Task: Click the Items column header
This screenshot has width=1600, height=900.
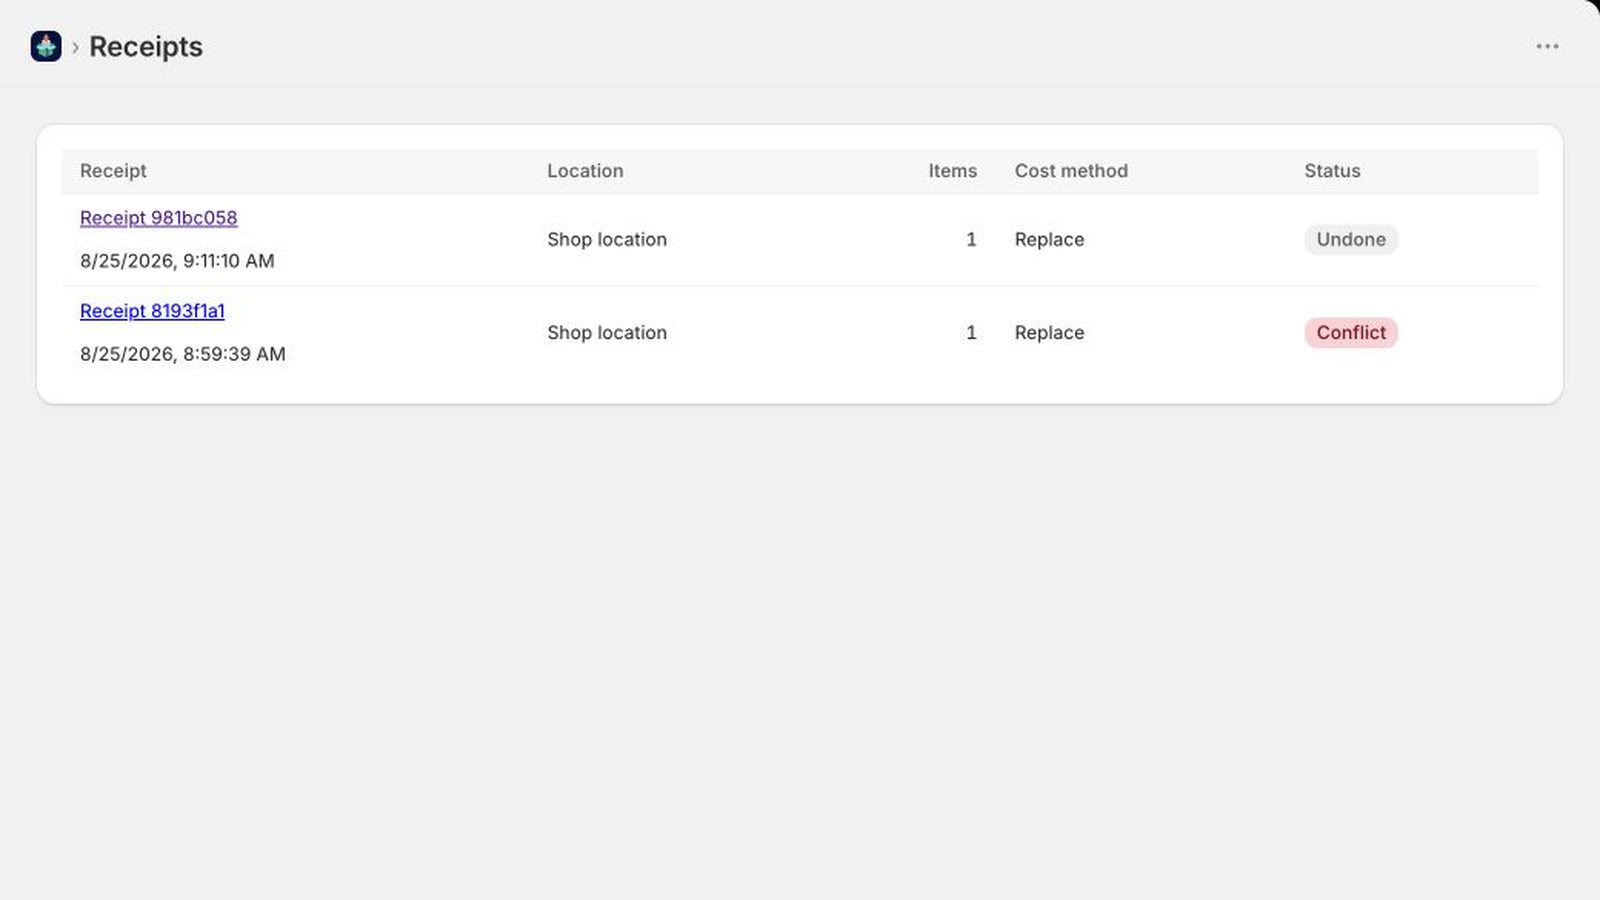Action: (x=952, y=171)
